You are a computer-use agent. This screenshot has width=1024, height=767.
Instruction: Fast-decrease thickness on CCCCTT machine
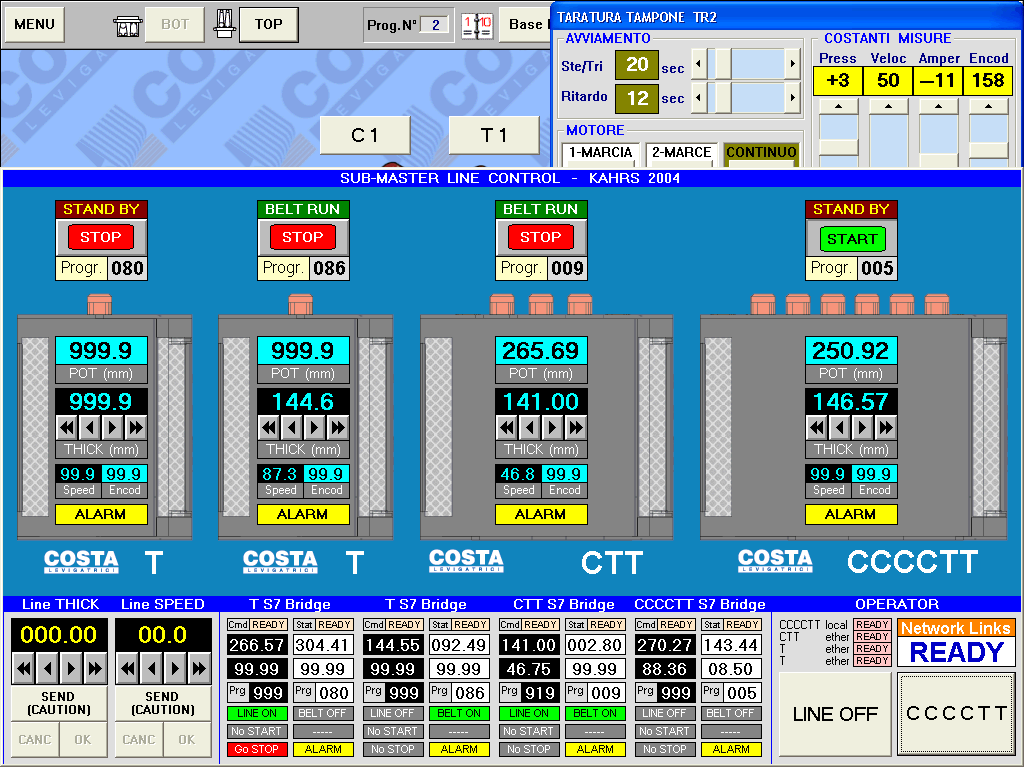tap(816, 428)
